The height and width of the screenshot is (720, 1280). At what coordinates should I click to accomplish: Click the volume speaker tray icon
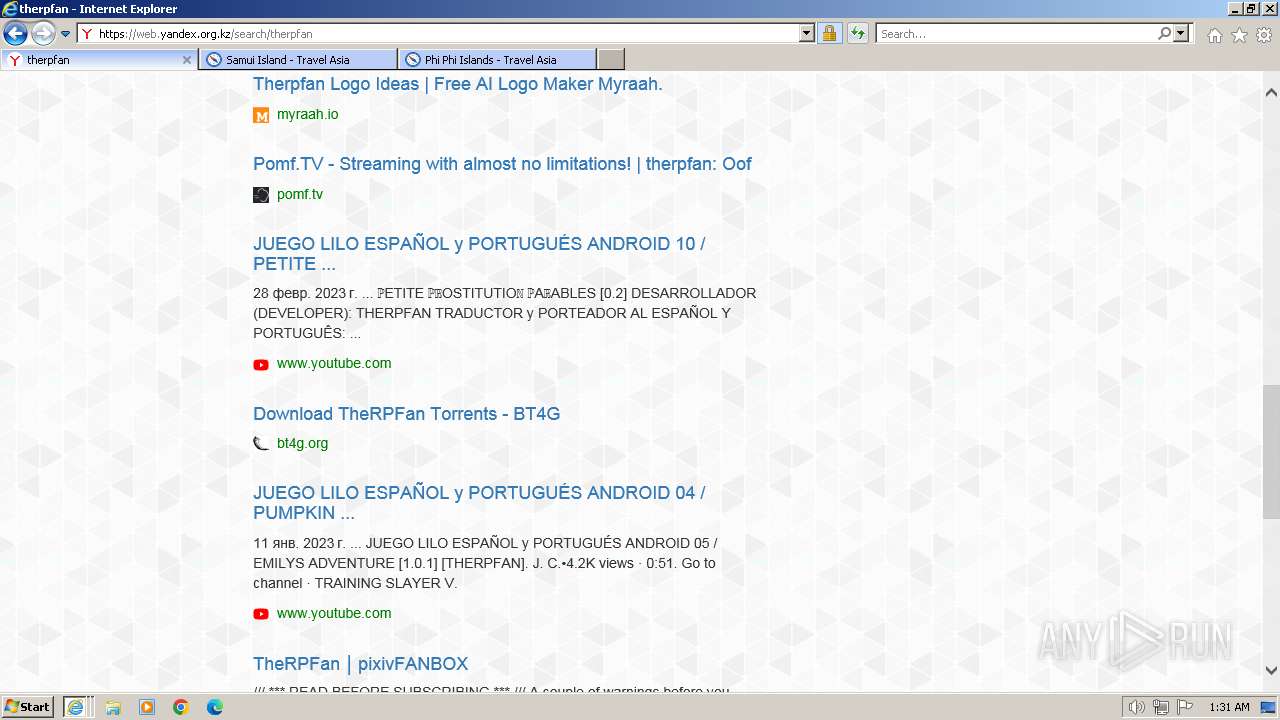click(x=1136, y=707)
